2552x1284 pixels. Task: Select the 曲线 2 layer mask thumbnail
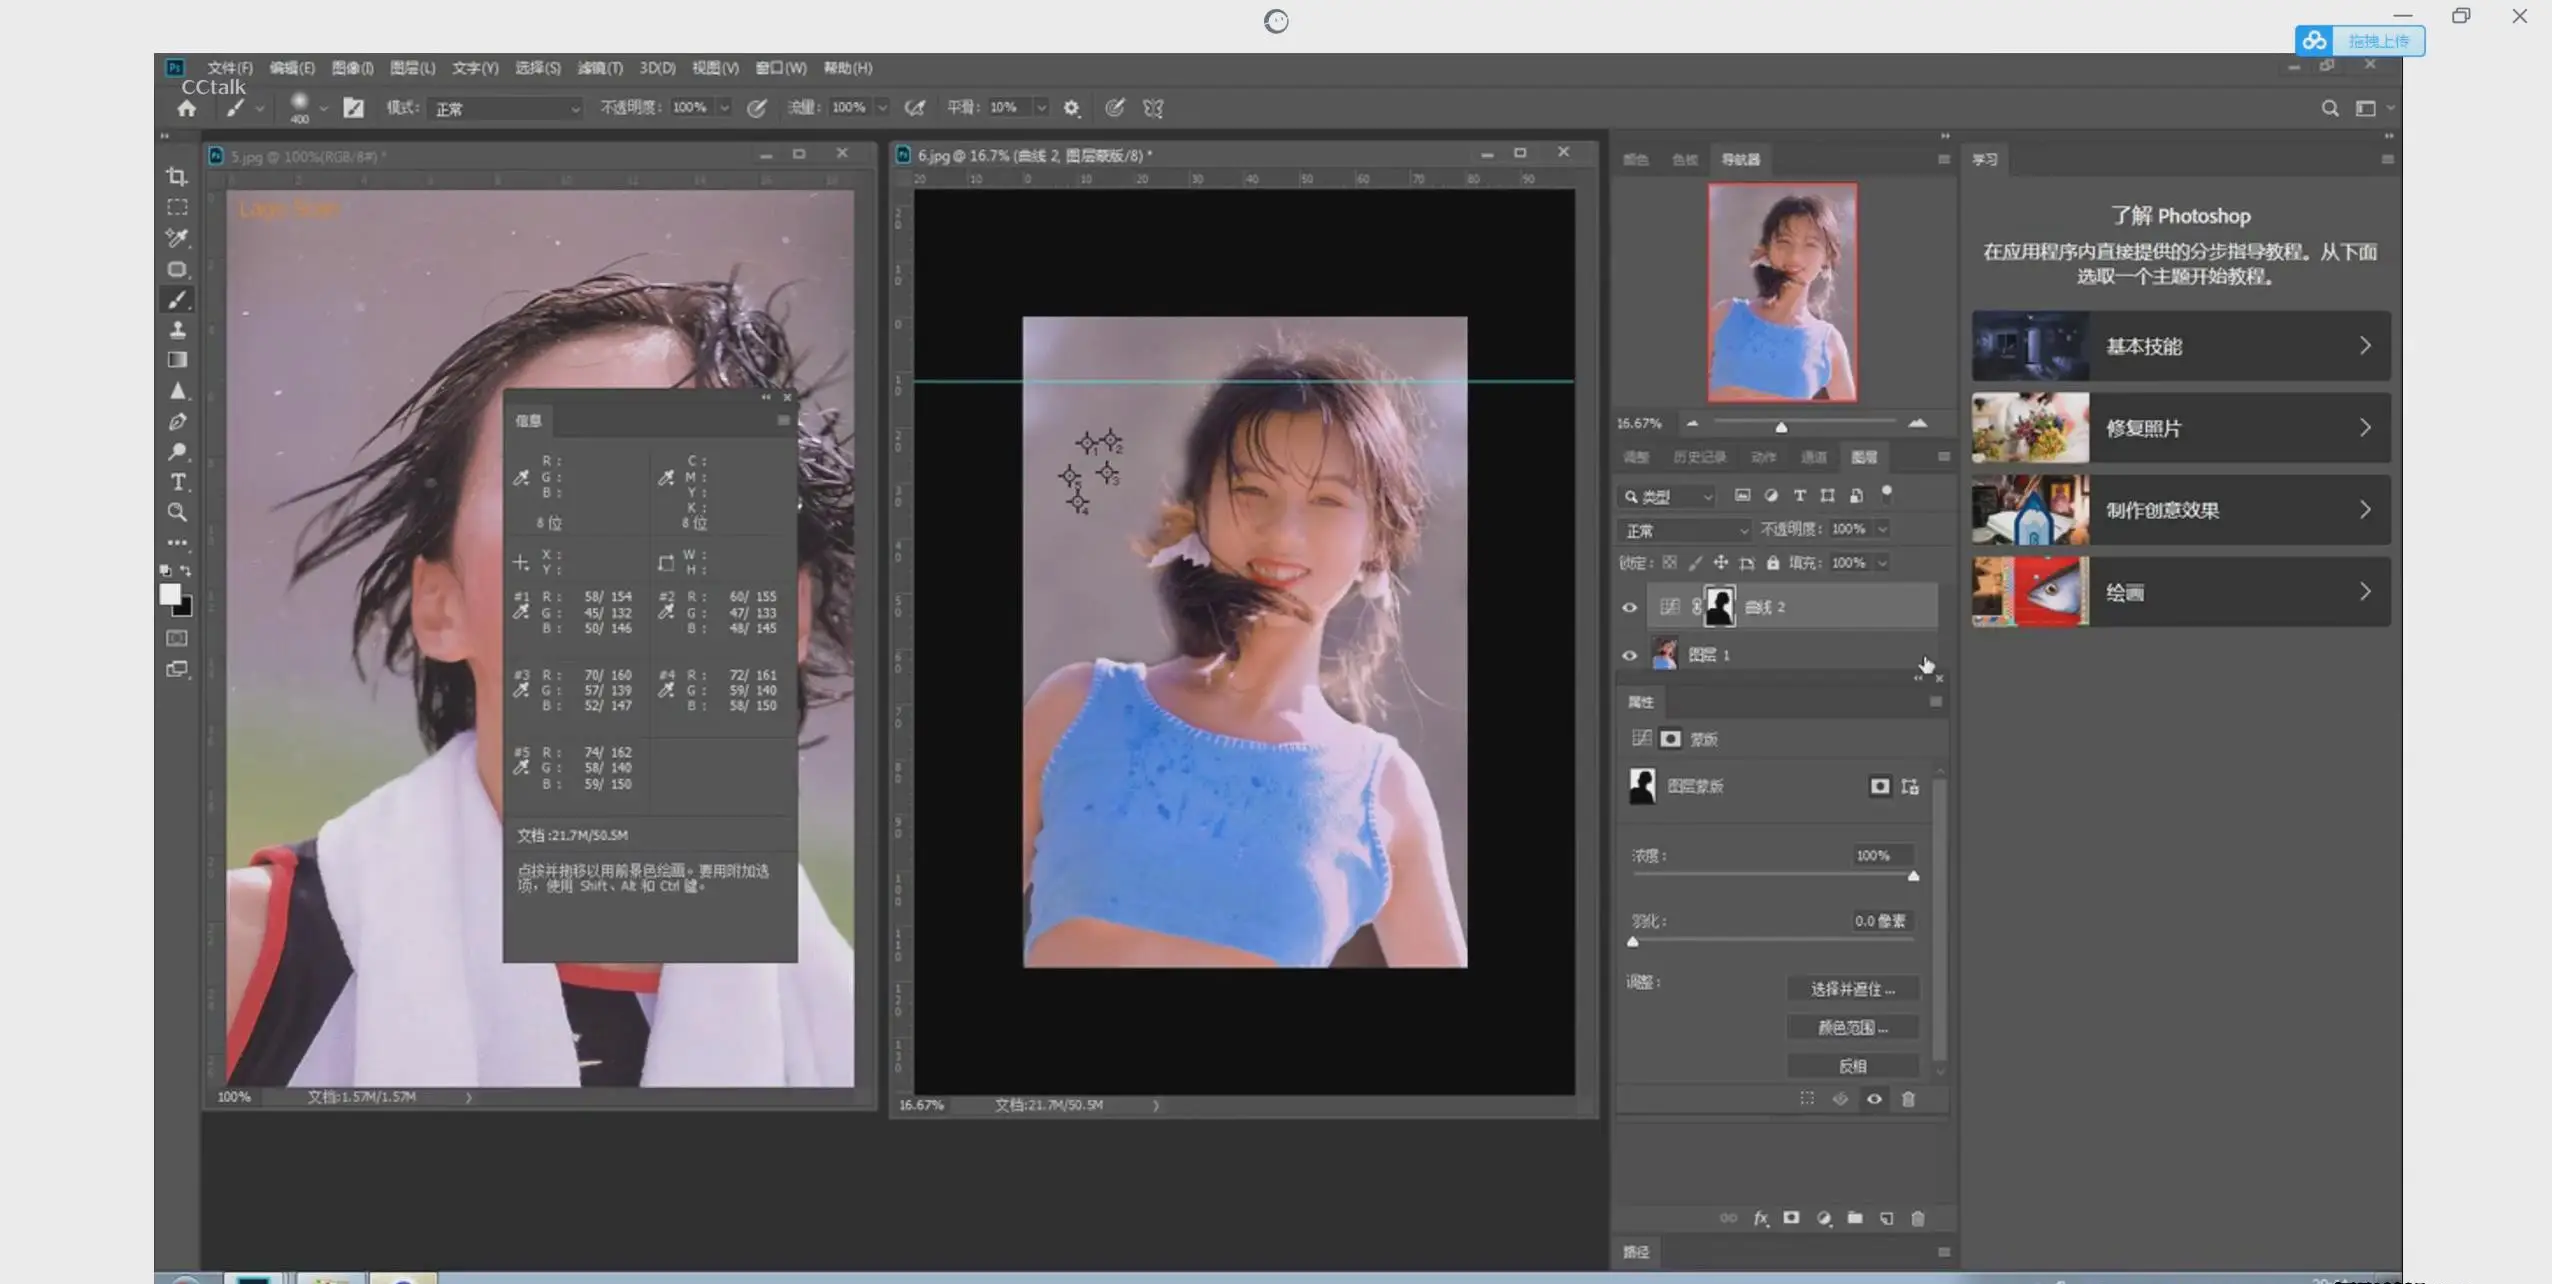(x=1719, y=607)
